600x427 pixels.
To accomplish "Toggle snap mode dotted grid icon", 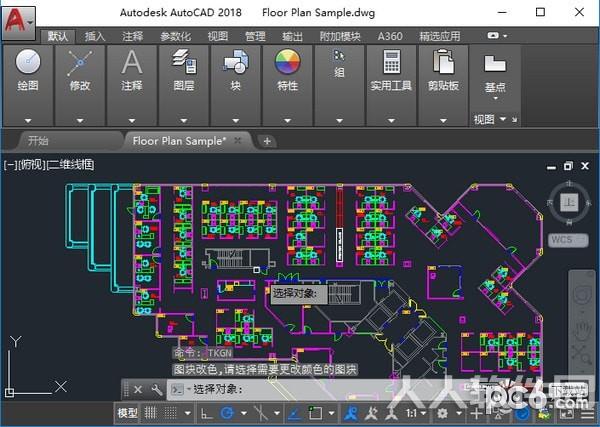I will [170, 413].
